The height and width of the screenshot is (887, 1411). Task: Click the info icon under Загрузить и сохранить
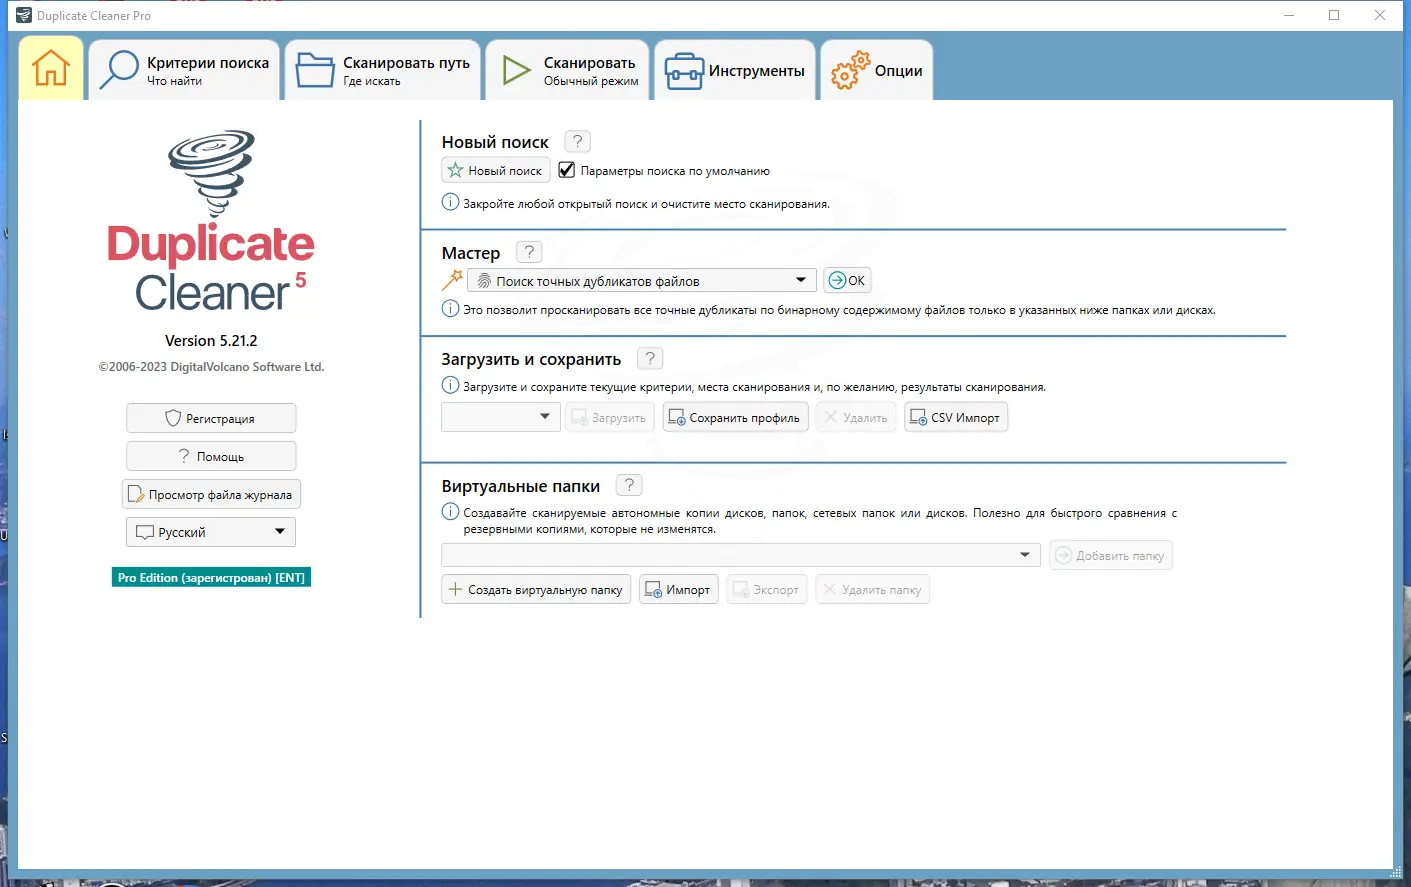[x=451, y=385]
